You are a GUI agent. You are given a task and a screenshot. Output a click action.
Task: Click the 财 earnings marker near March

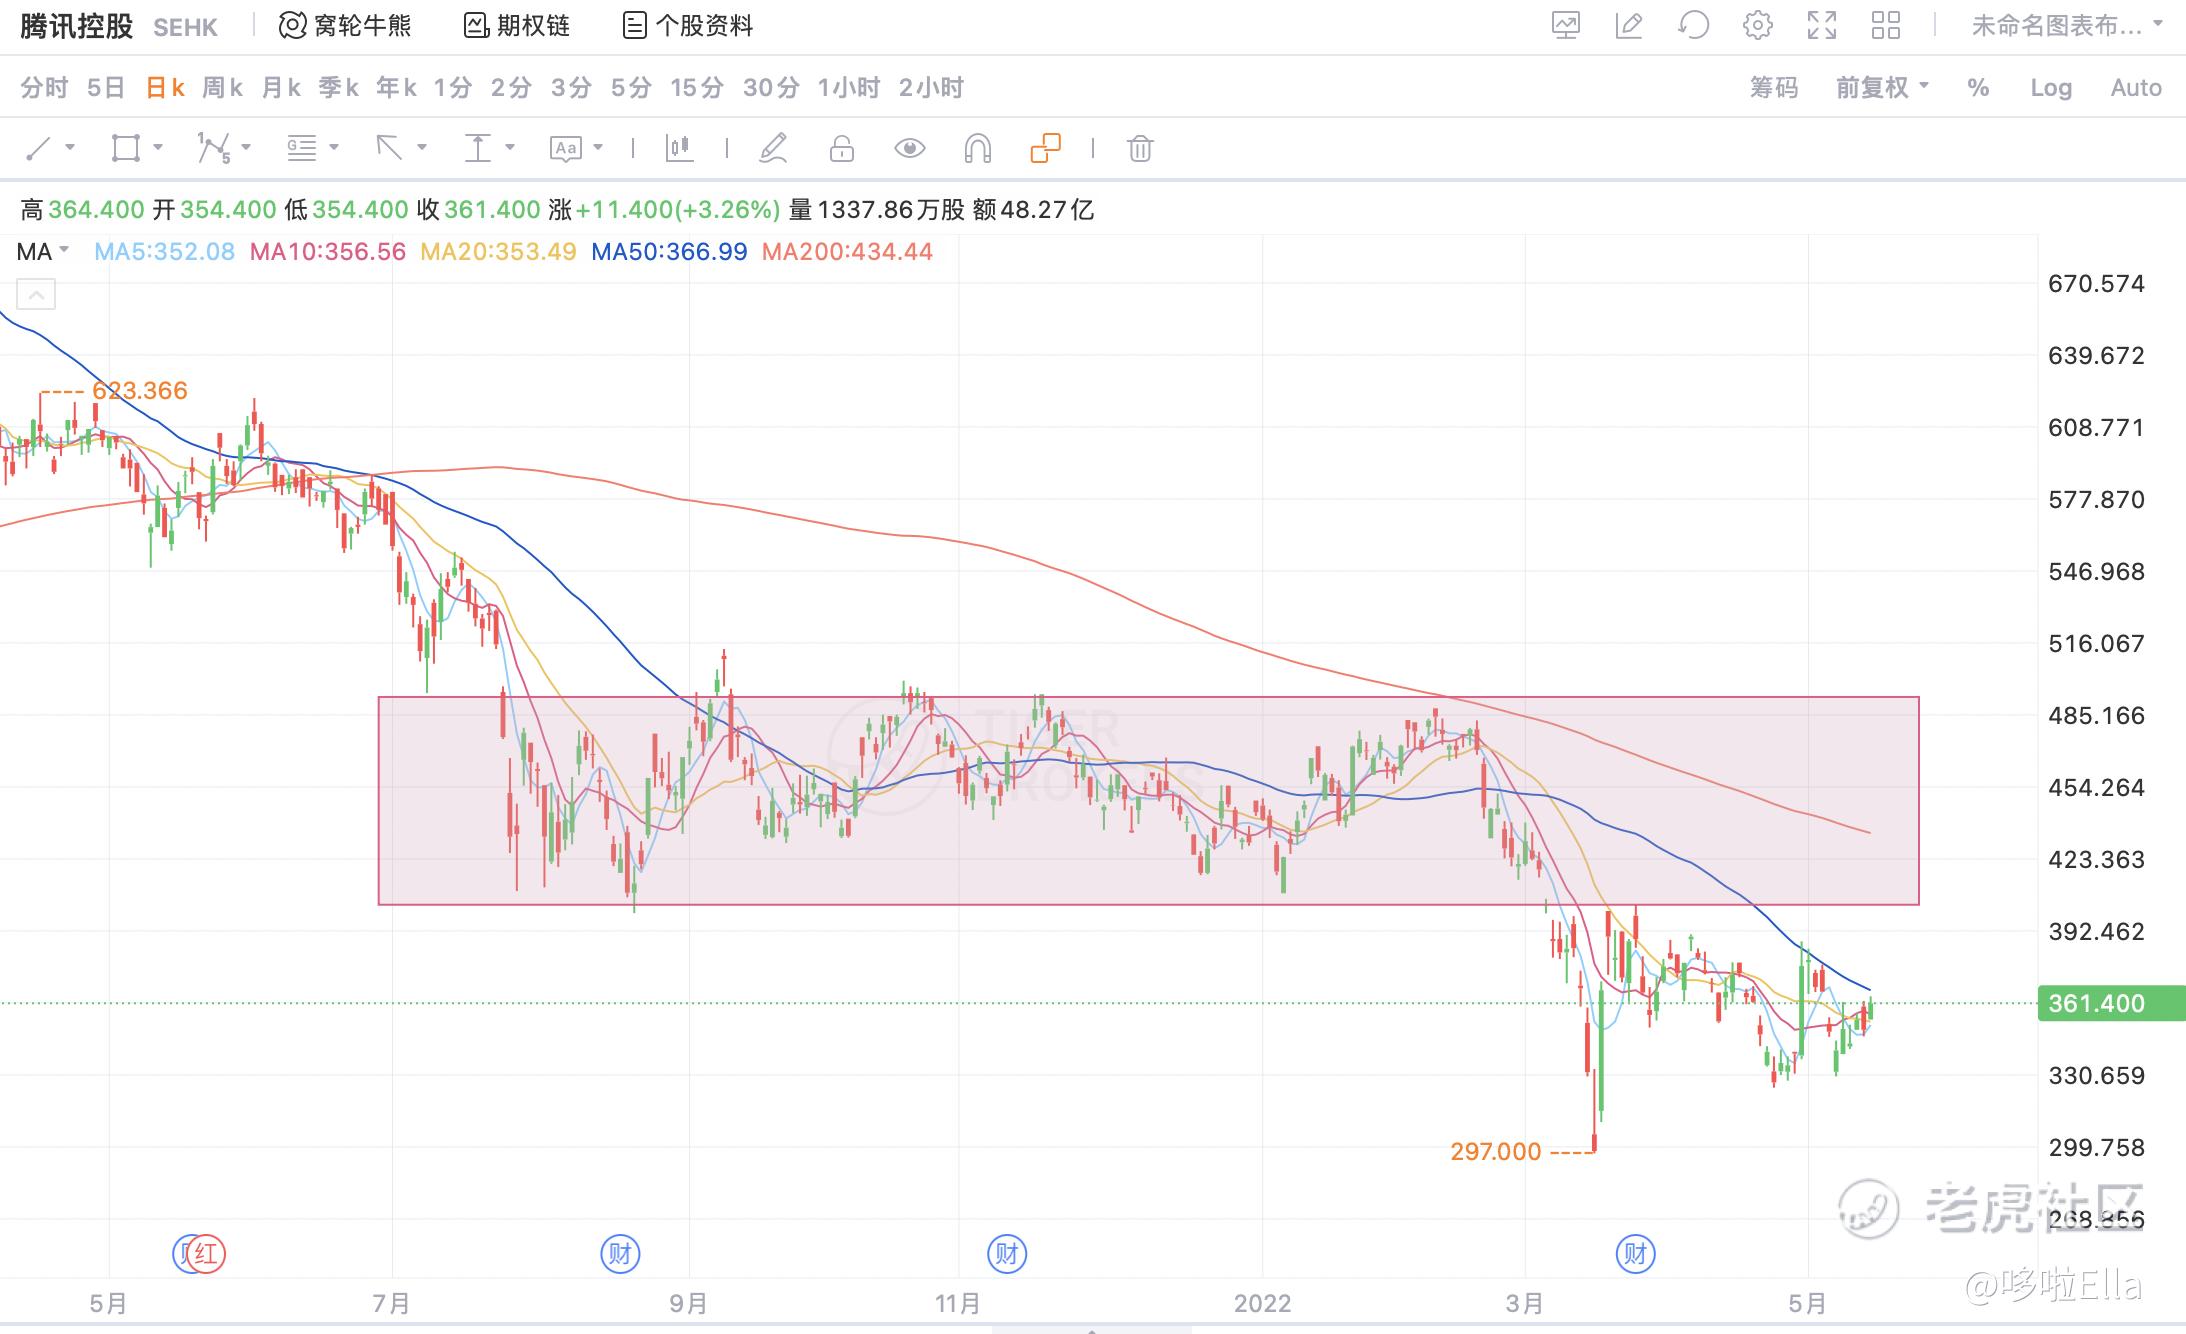pyautogui.click(x=1636, y=1254)
